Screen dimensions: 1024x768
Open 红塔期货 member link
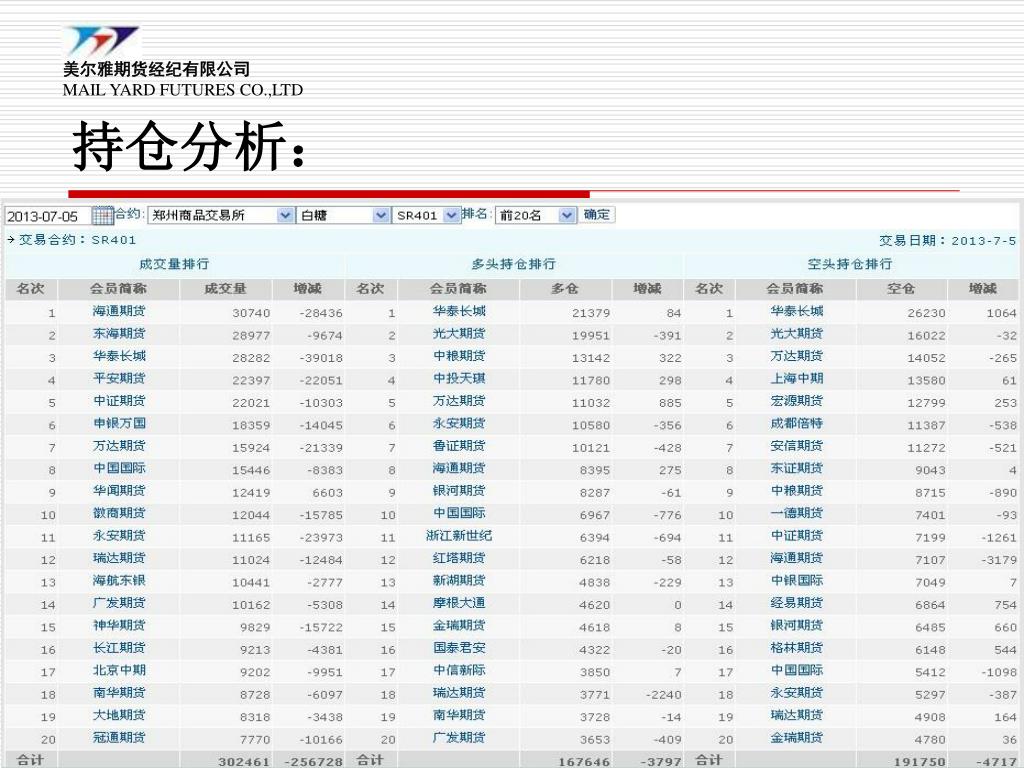459,558
